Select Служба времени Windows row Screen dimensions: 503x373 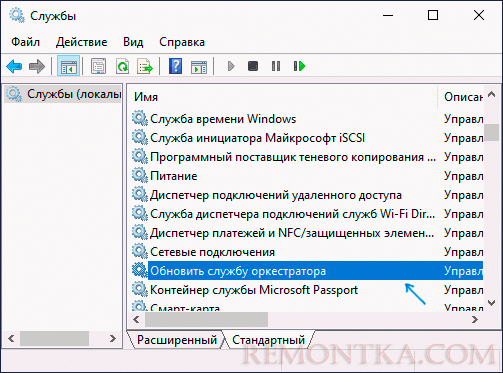click(x=307, y=119)
